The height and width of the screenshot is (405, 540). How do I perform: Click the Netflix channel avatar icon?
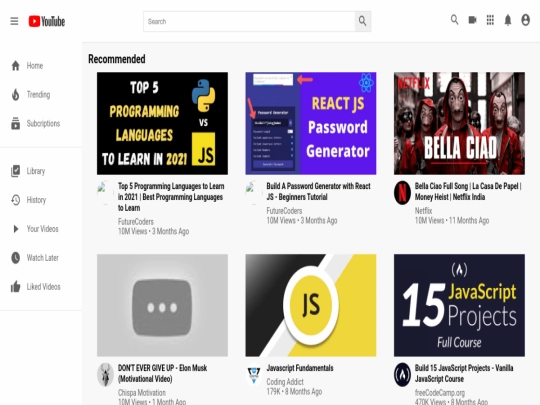point(402,193)
